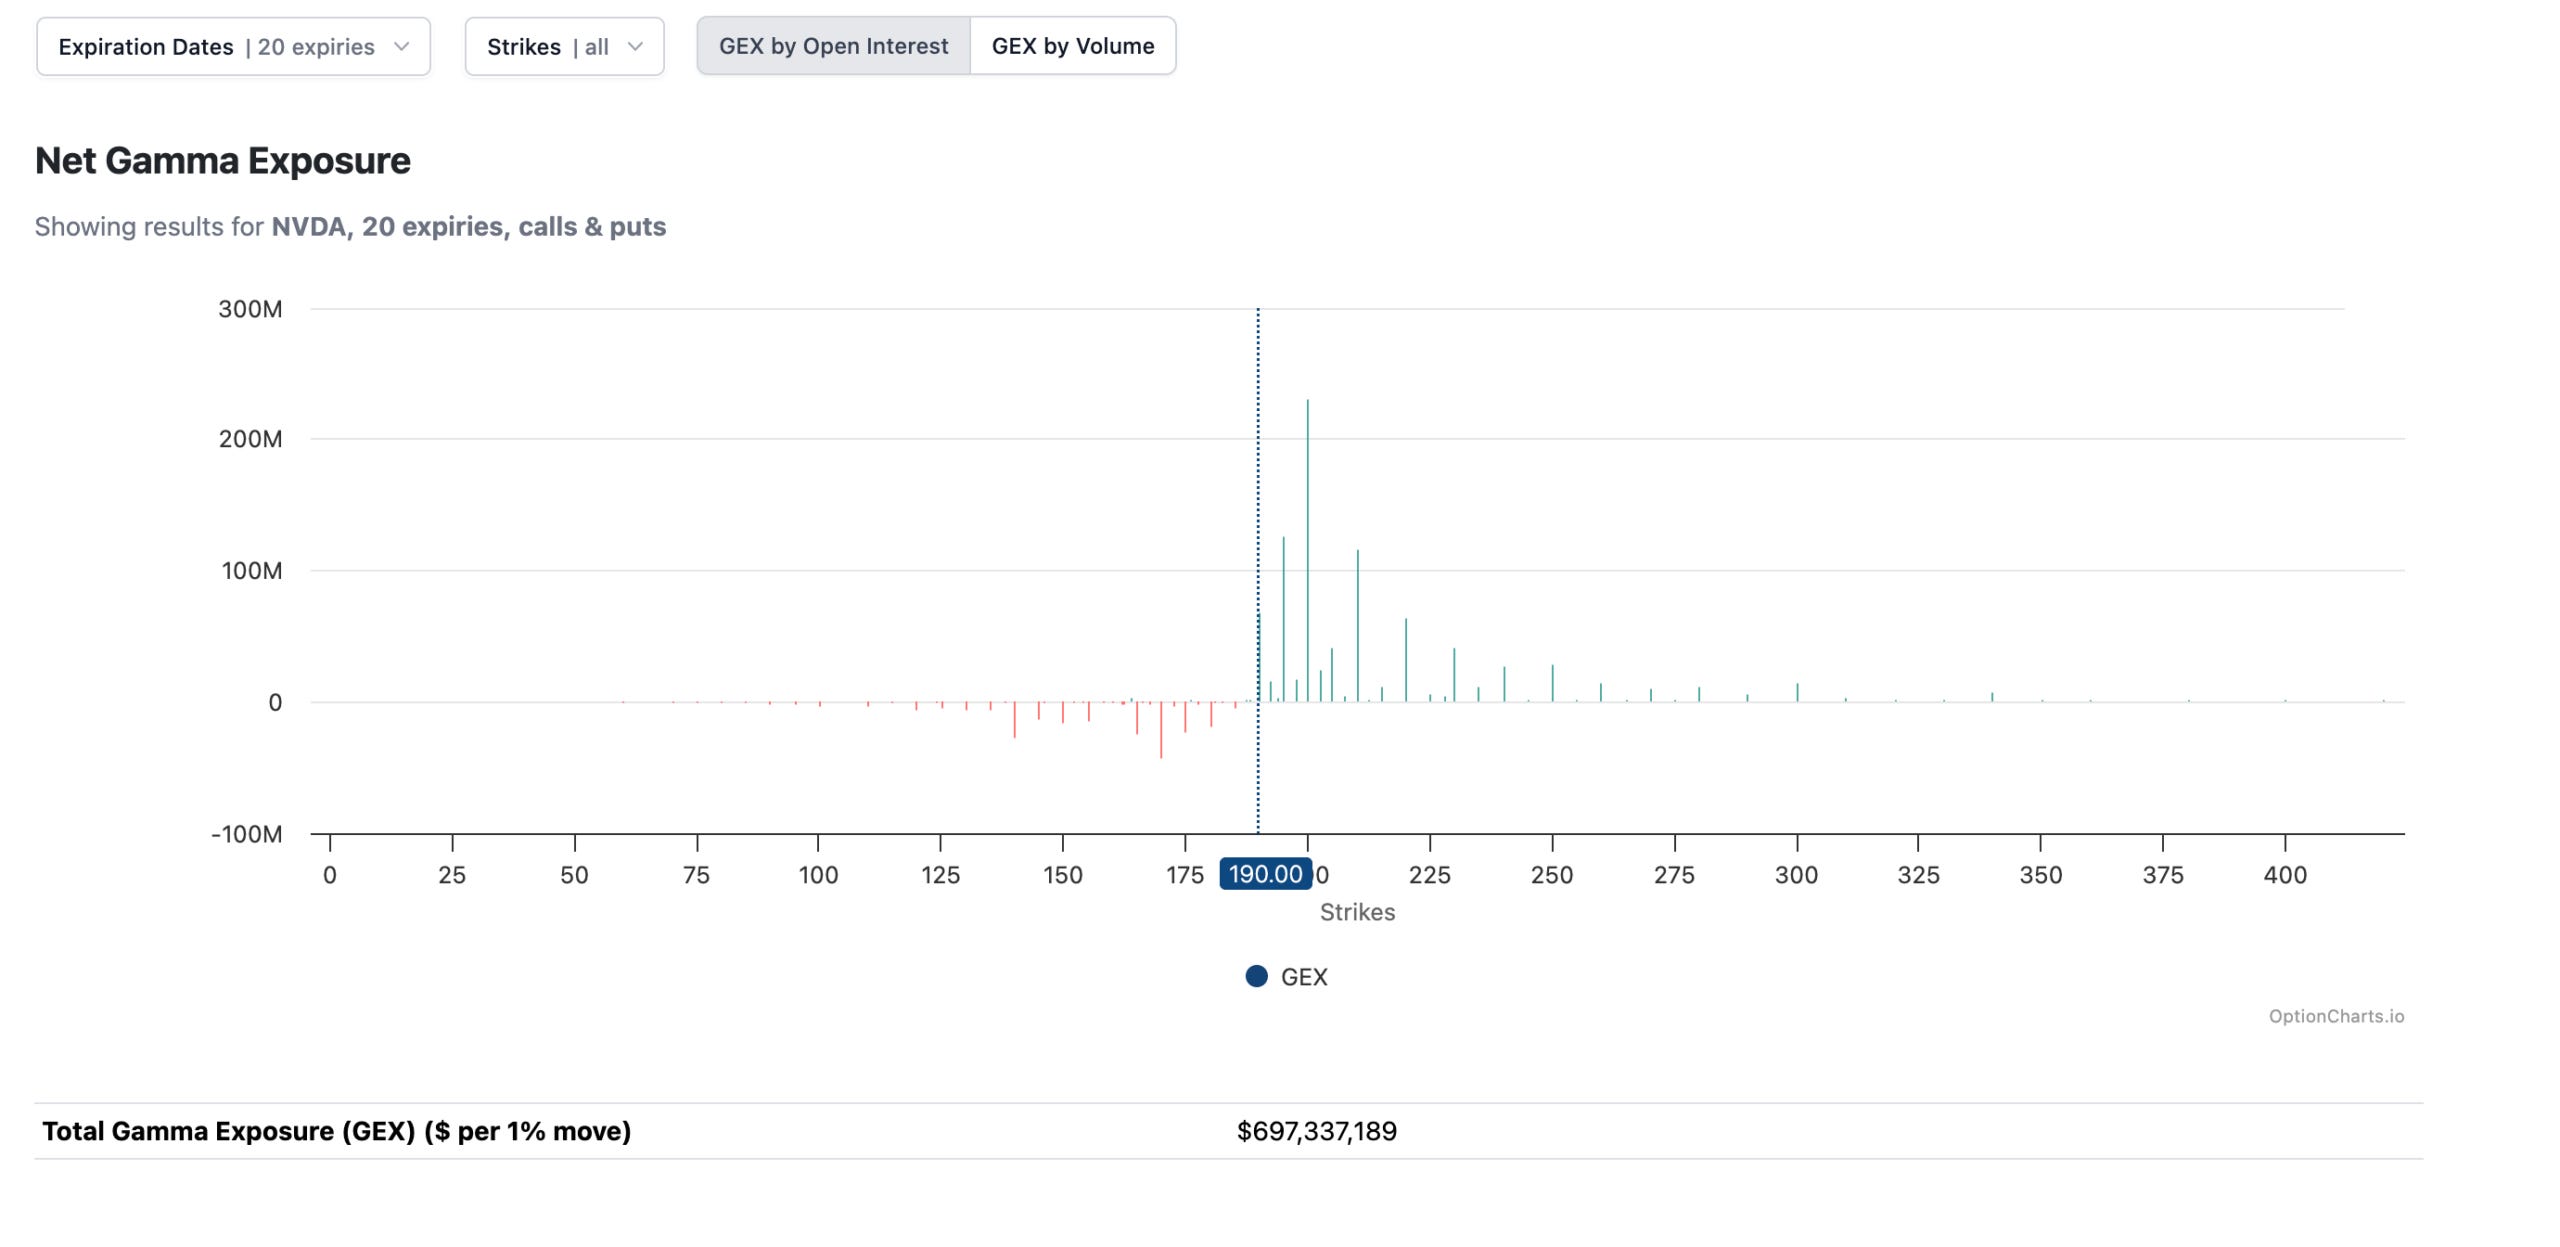The image size is (2560, 1247).
Task: Click the largest red bar near strike 170
Action: click(x=1161, y=730)
